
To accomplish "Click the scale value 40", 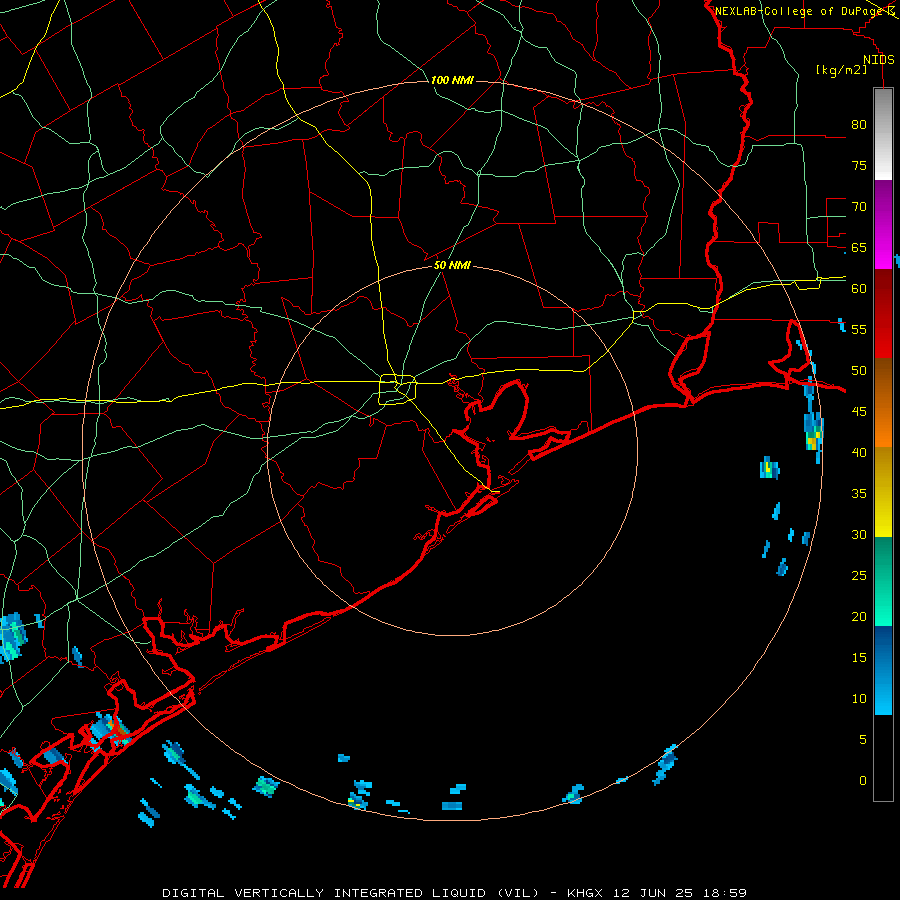I will [859, 453].
